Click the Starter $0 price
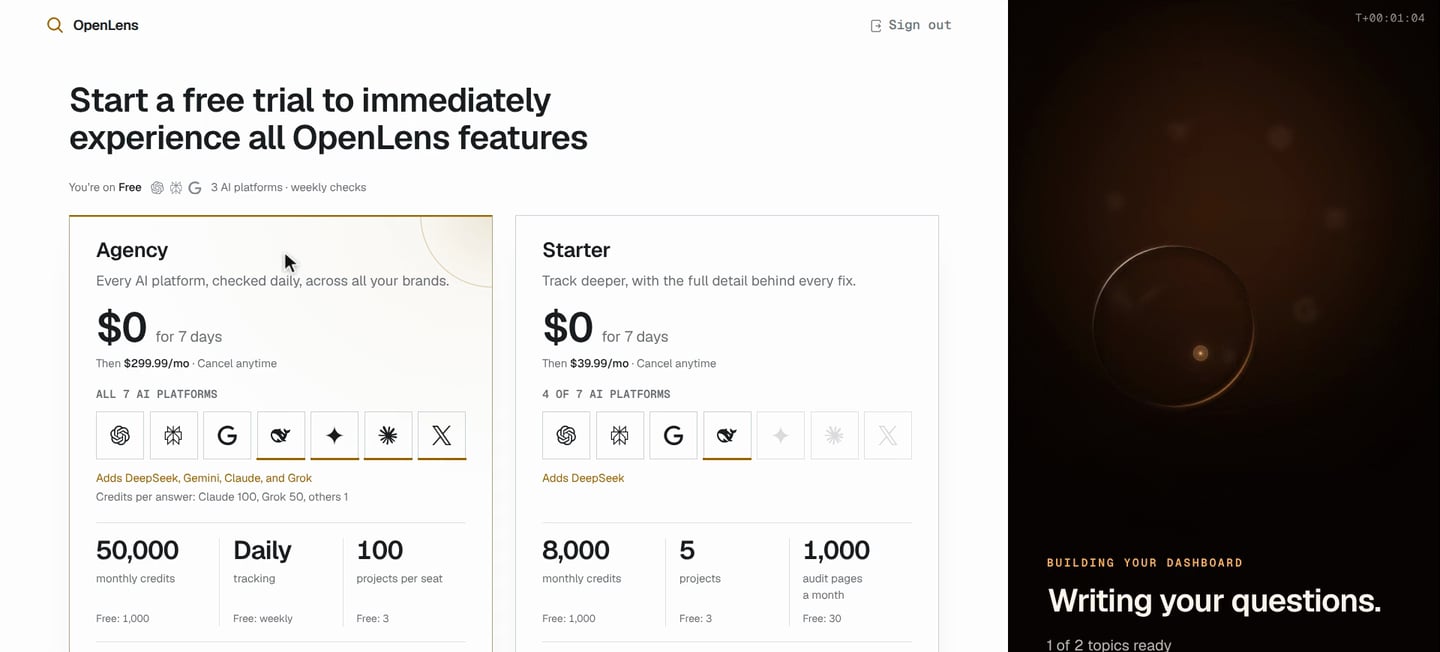This screenshot has height=652, width=1440. coord(568,328)
